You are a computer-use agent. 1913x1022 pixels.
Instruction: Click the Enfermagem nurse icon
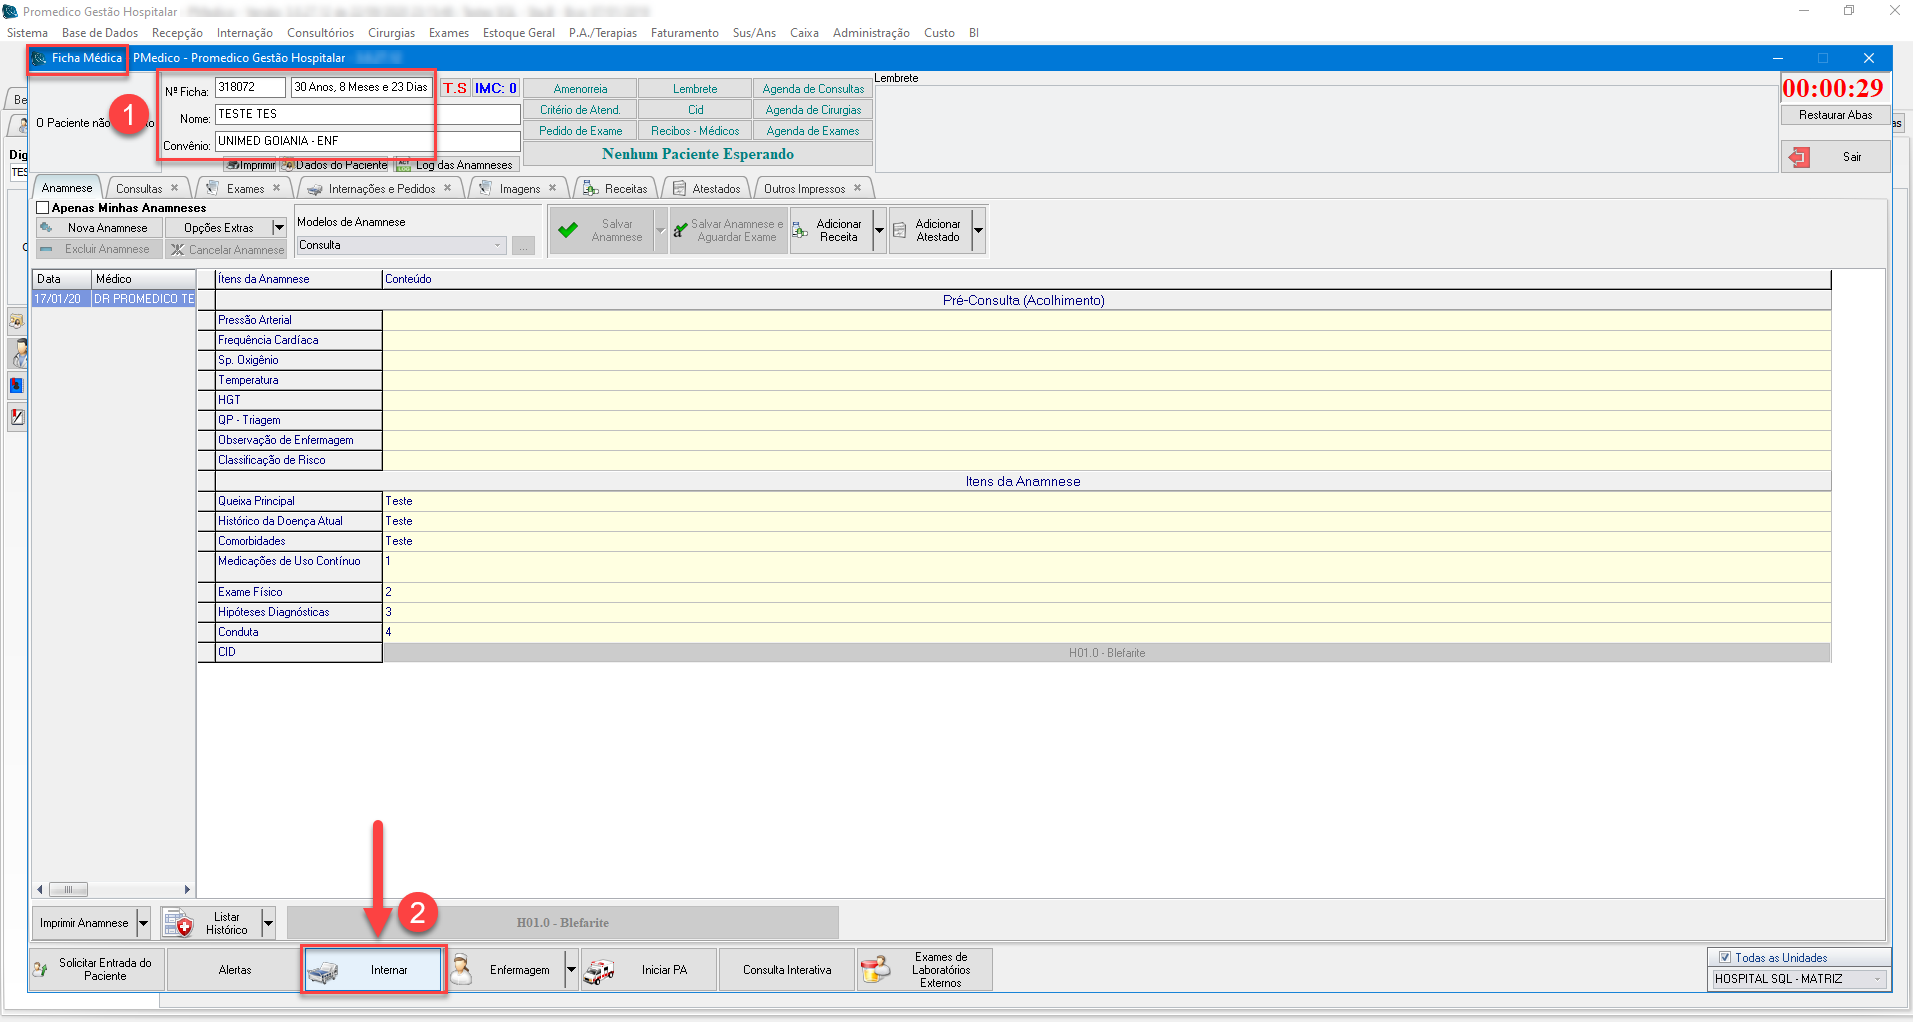pos(461,970)
